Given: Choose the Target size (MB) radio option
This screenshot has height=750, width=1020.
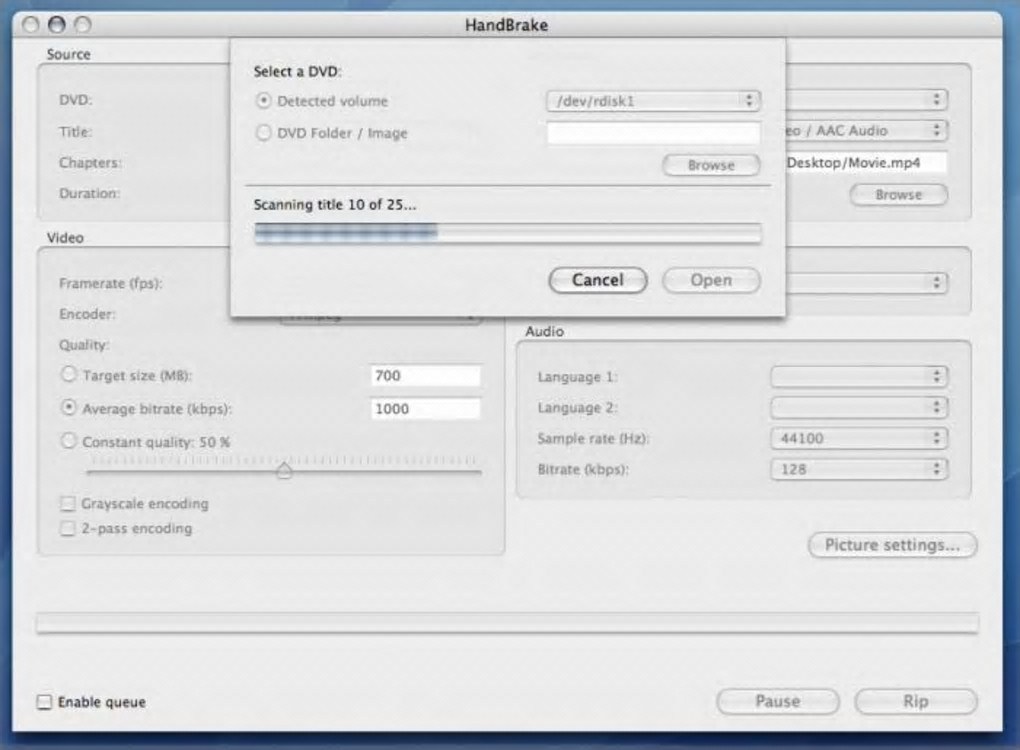Looking at the screenshot, I should pos(68,374).
